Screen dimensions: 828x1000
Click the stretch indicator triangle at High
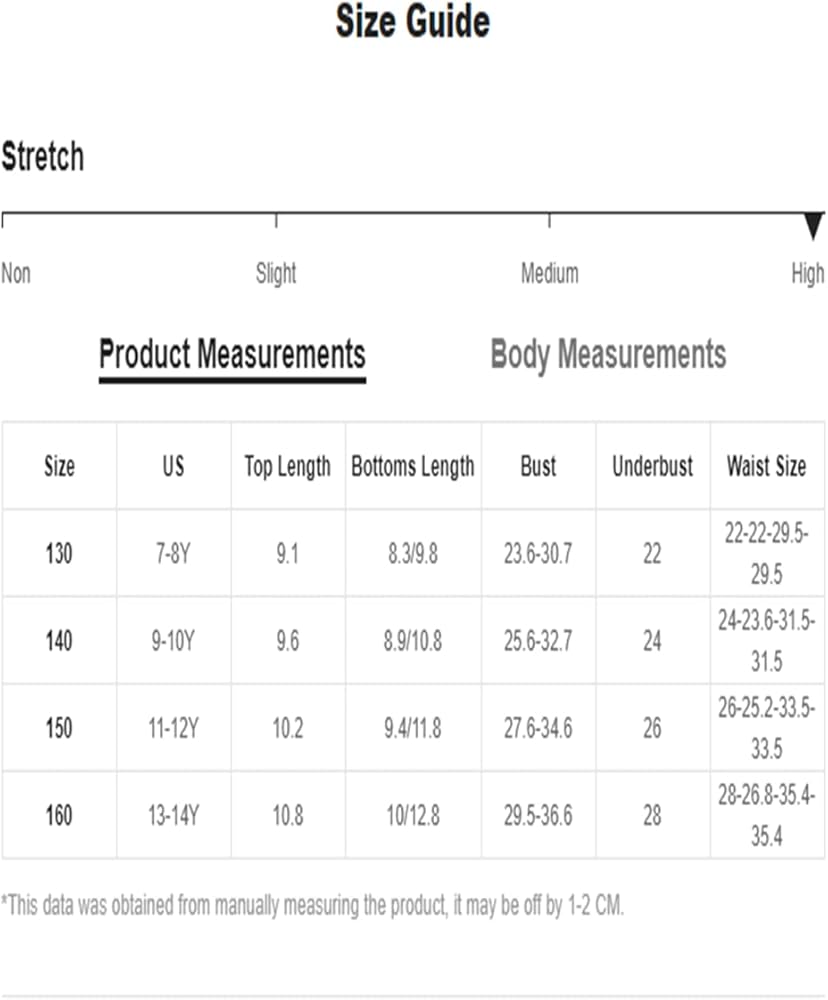pyautogui.click(x=814, y=226)
